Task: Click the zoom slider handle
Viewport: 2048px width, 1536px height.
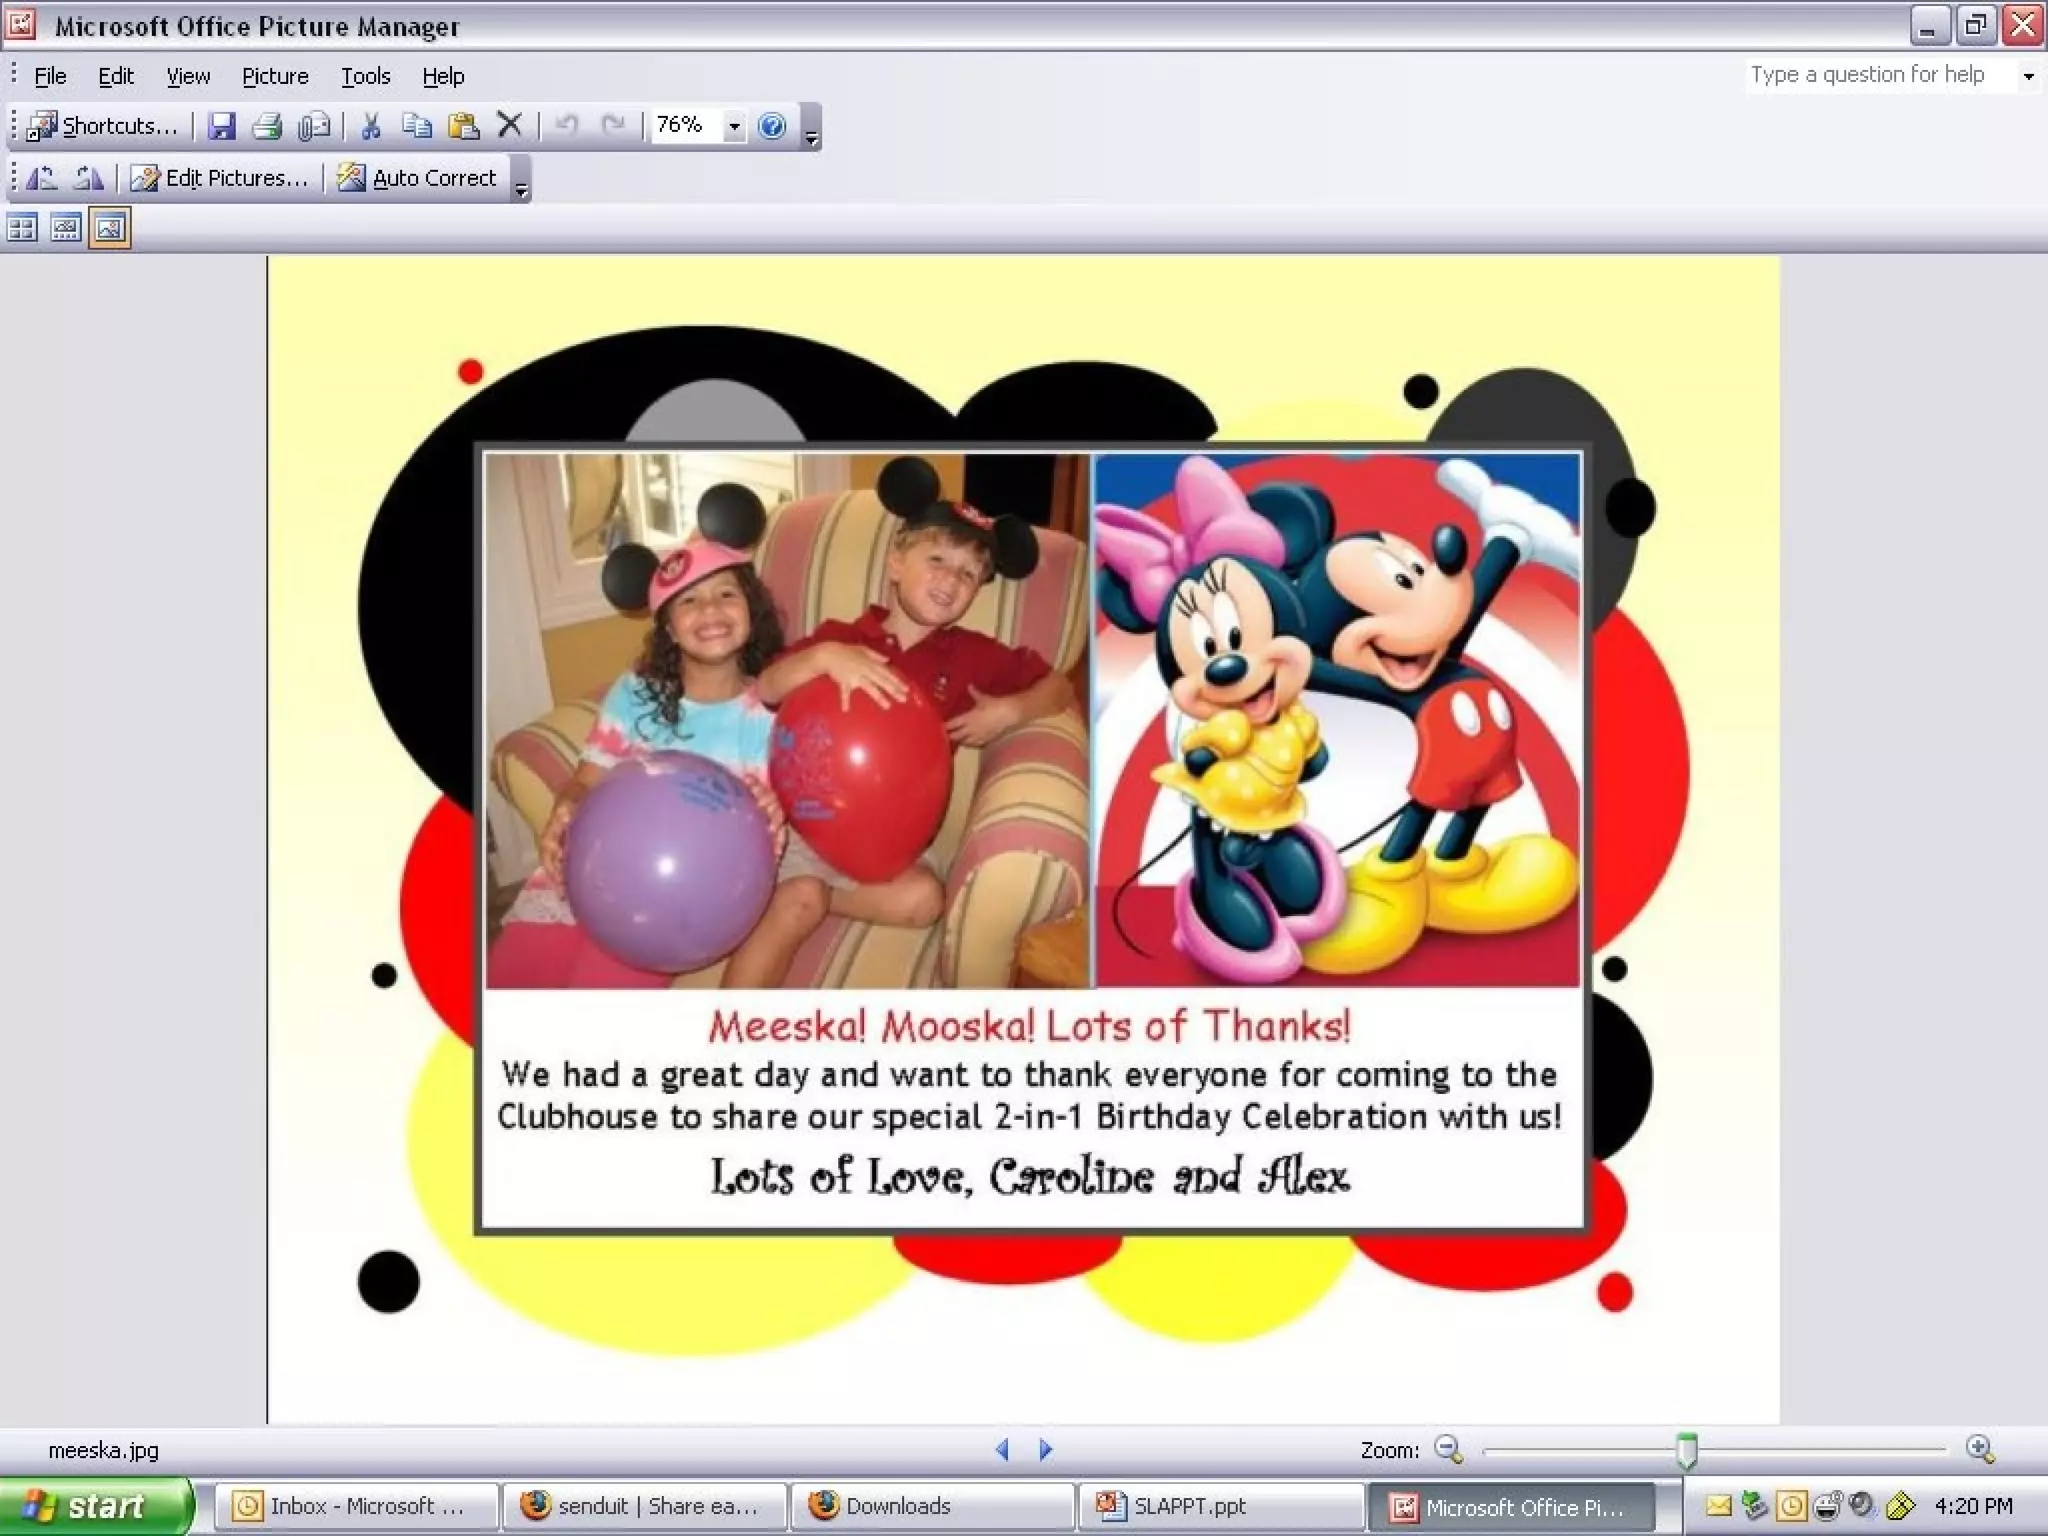Action: pyautogui.click(x=1687, y=1449)
